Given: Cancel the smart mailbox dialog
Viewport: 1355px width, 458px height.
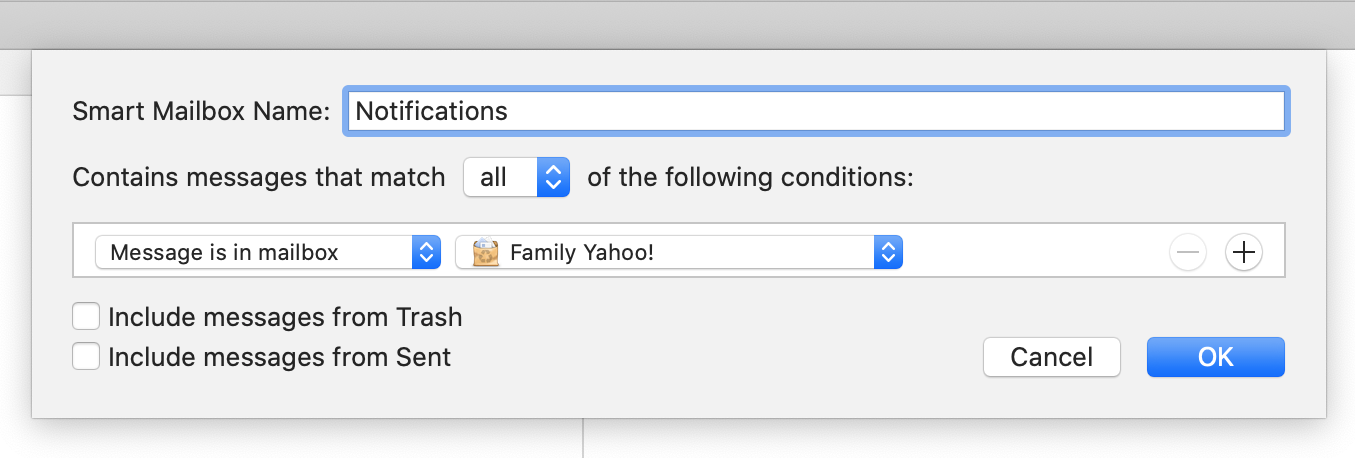Looking at the screenshot, I should pyautogui.click(x=1052, y=357).
